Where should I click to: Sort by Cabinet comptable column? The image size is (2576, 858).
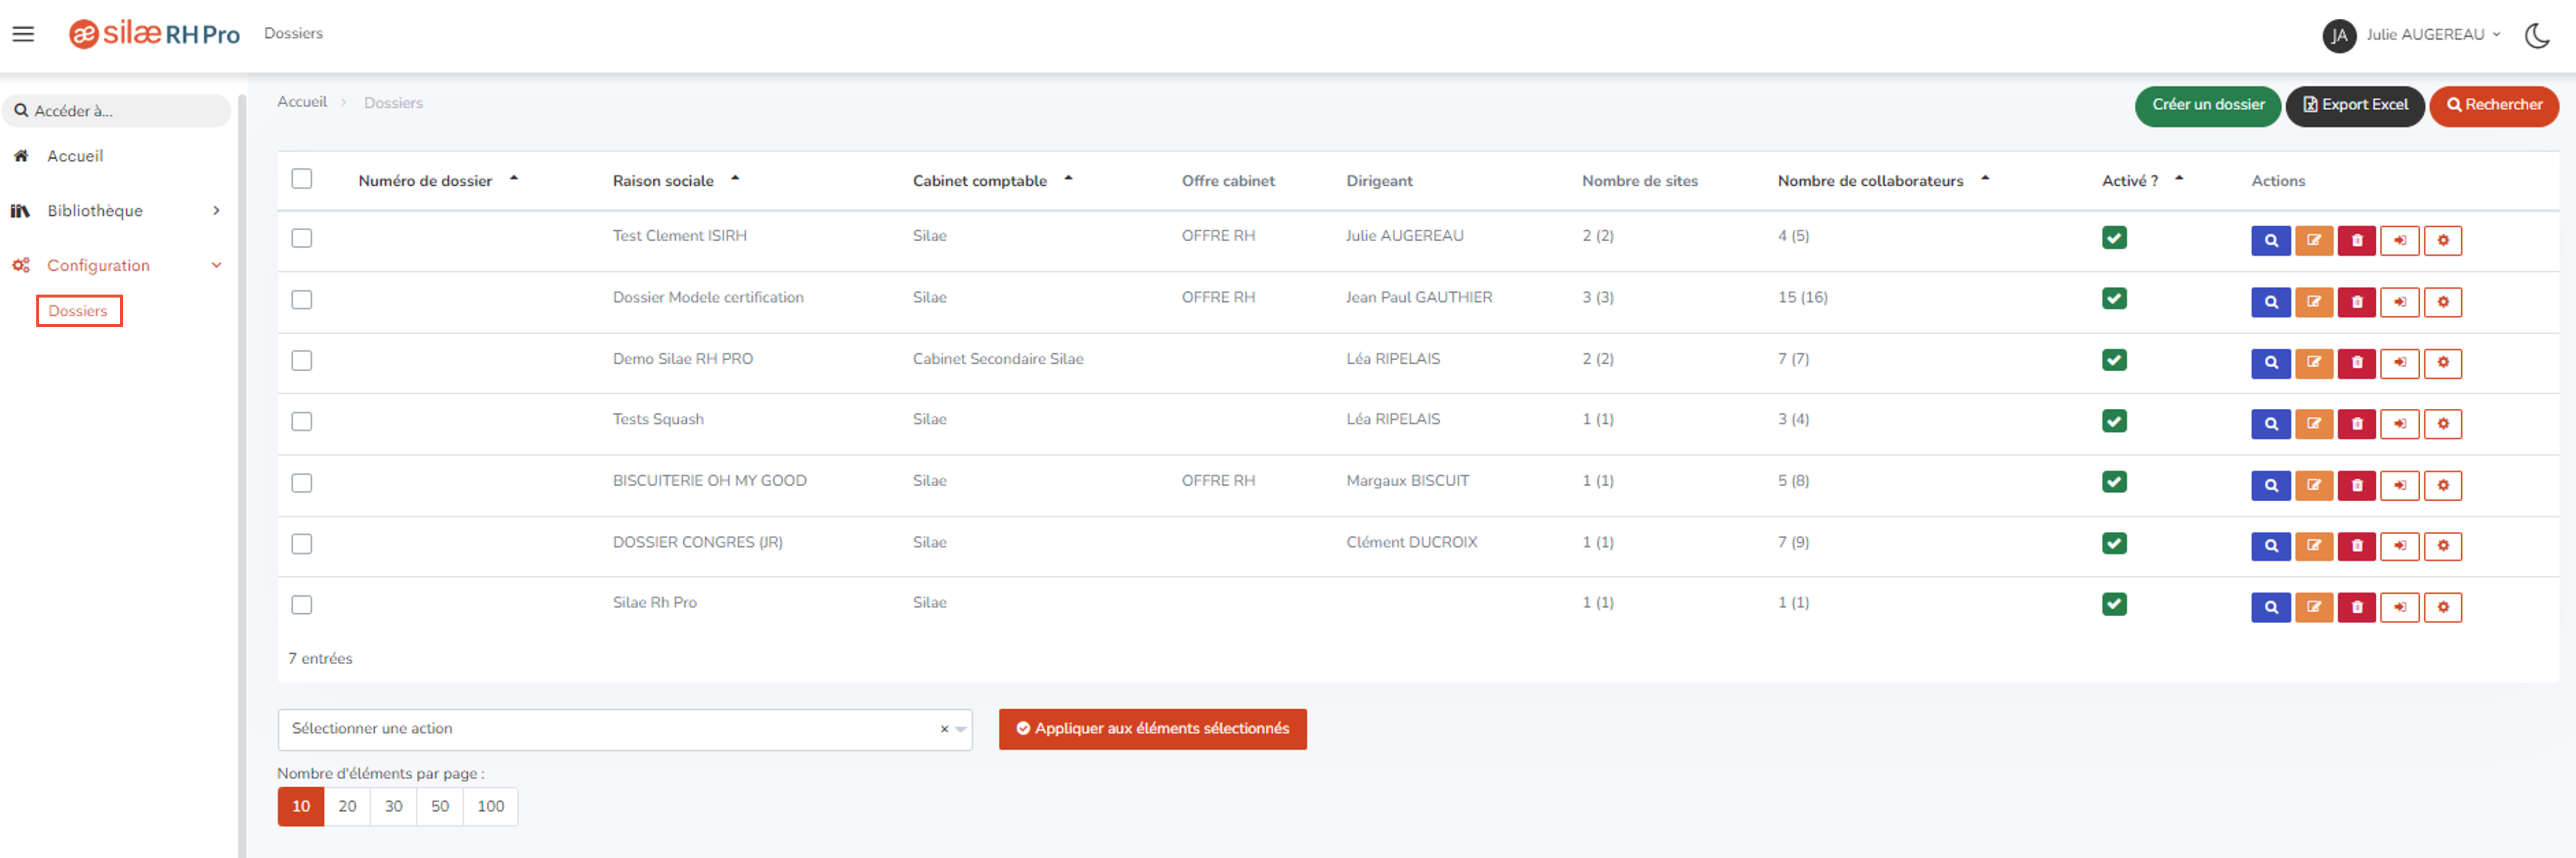point(992,181)
